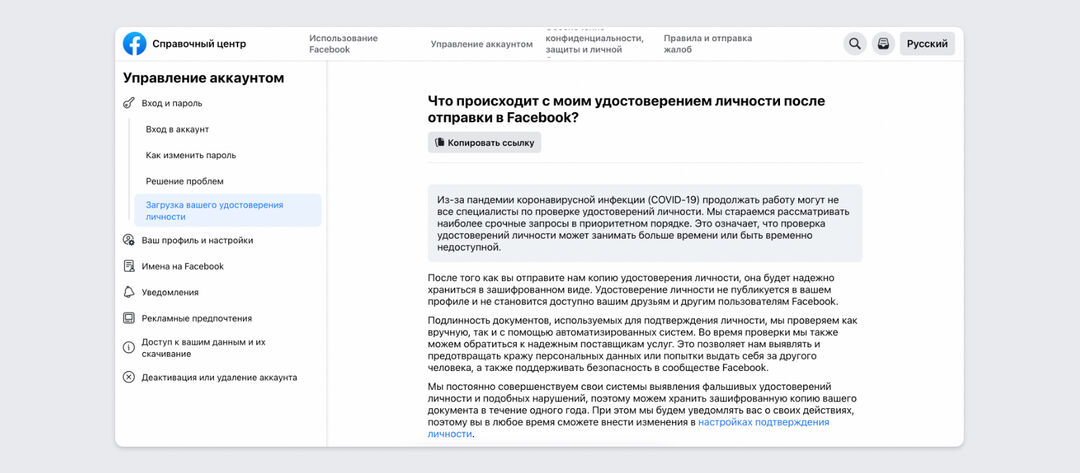Expand Рекламные предпочтения section
1080x473 pixels.
coord(196,319)
